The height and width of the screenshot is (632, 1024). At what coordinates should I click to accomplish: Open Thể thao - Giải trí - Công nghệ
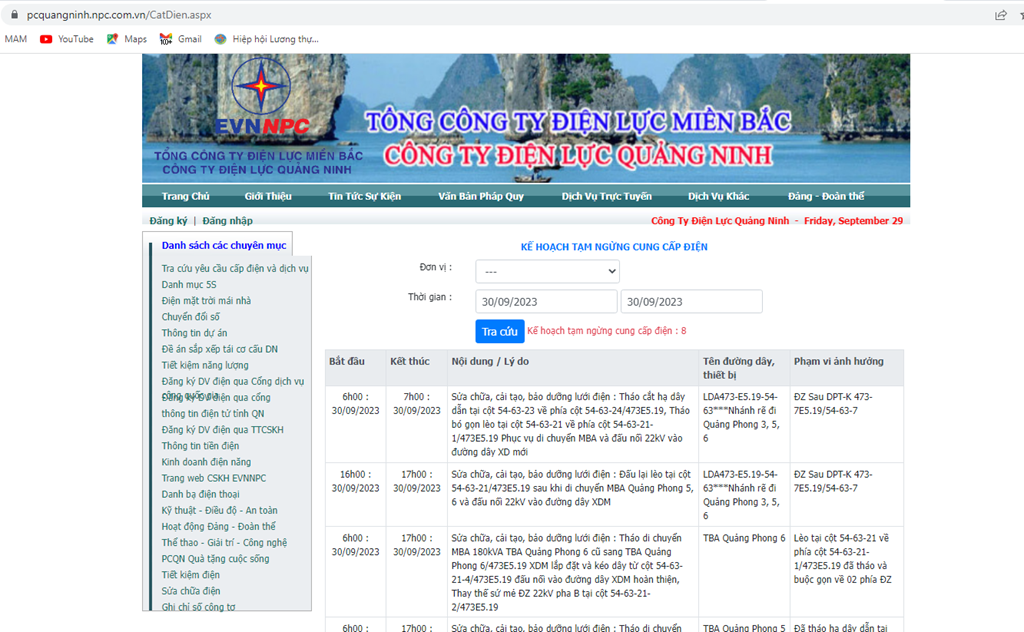click(224, 543)
